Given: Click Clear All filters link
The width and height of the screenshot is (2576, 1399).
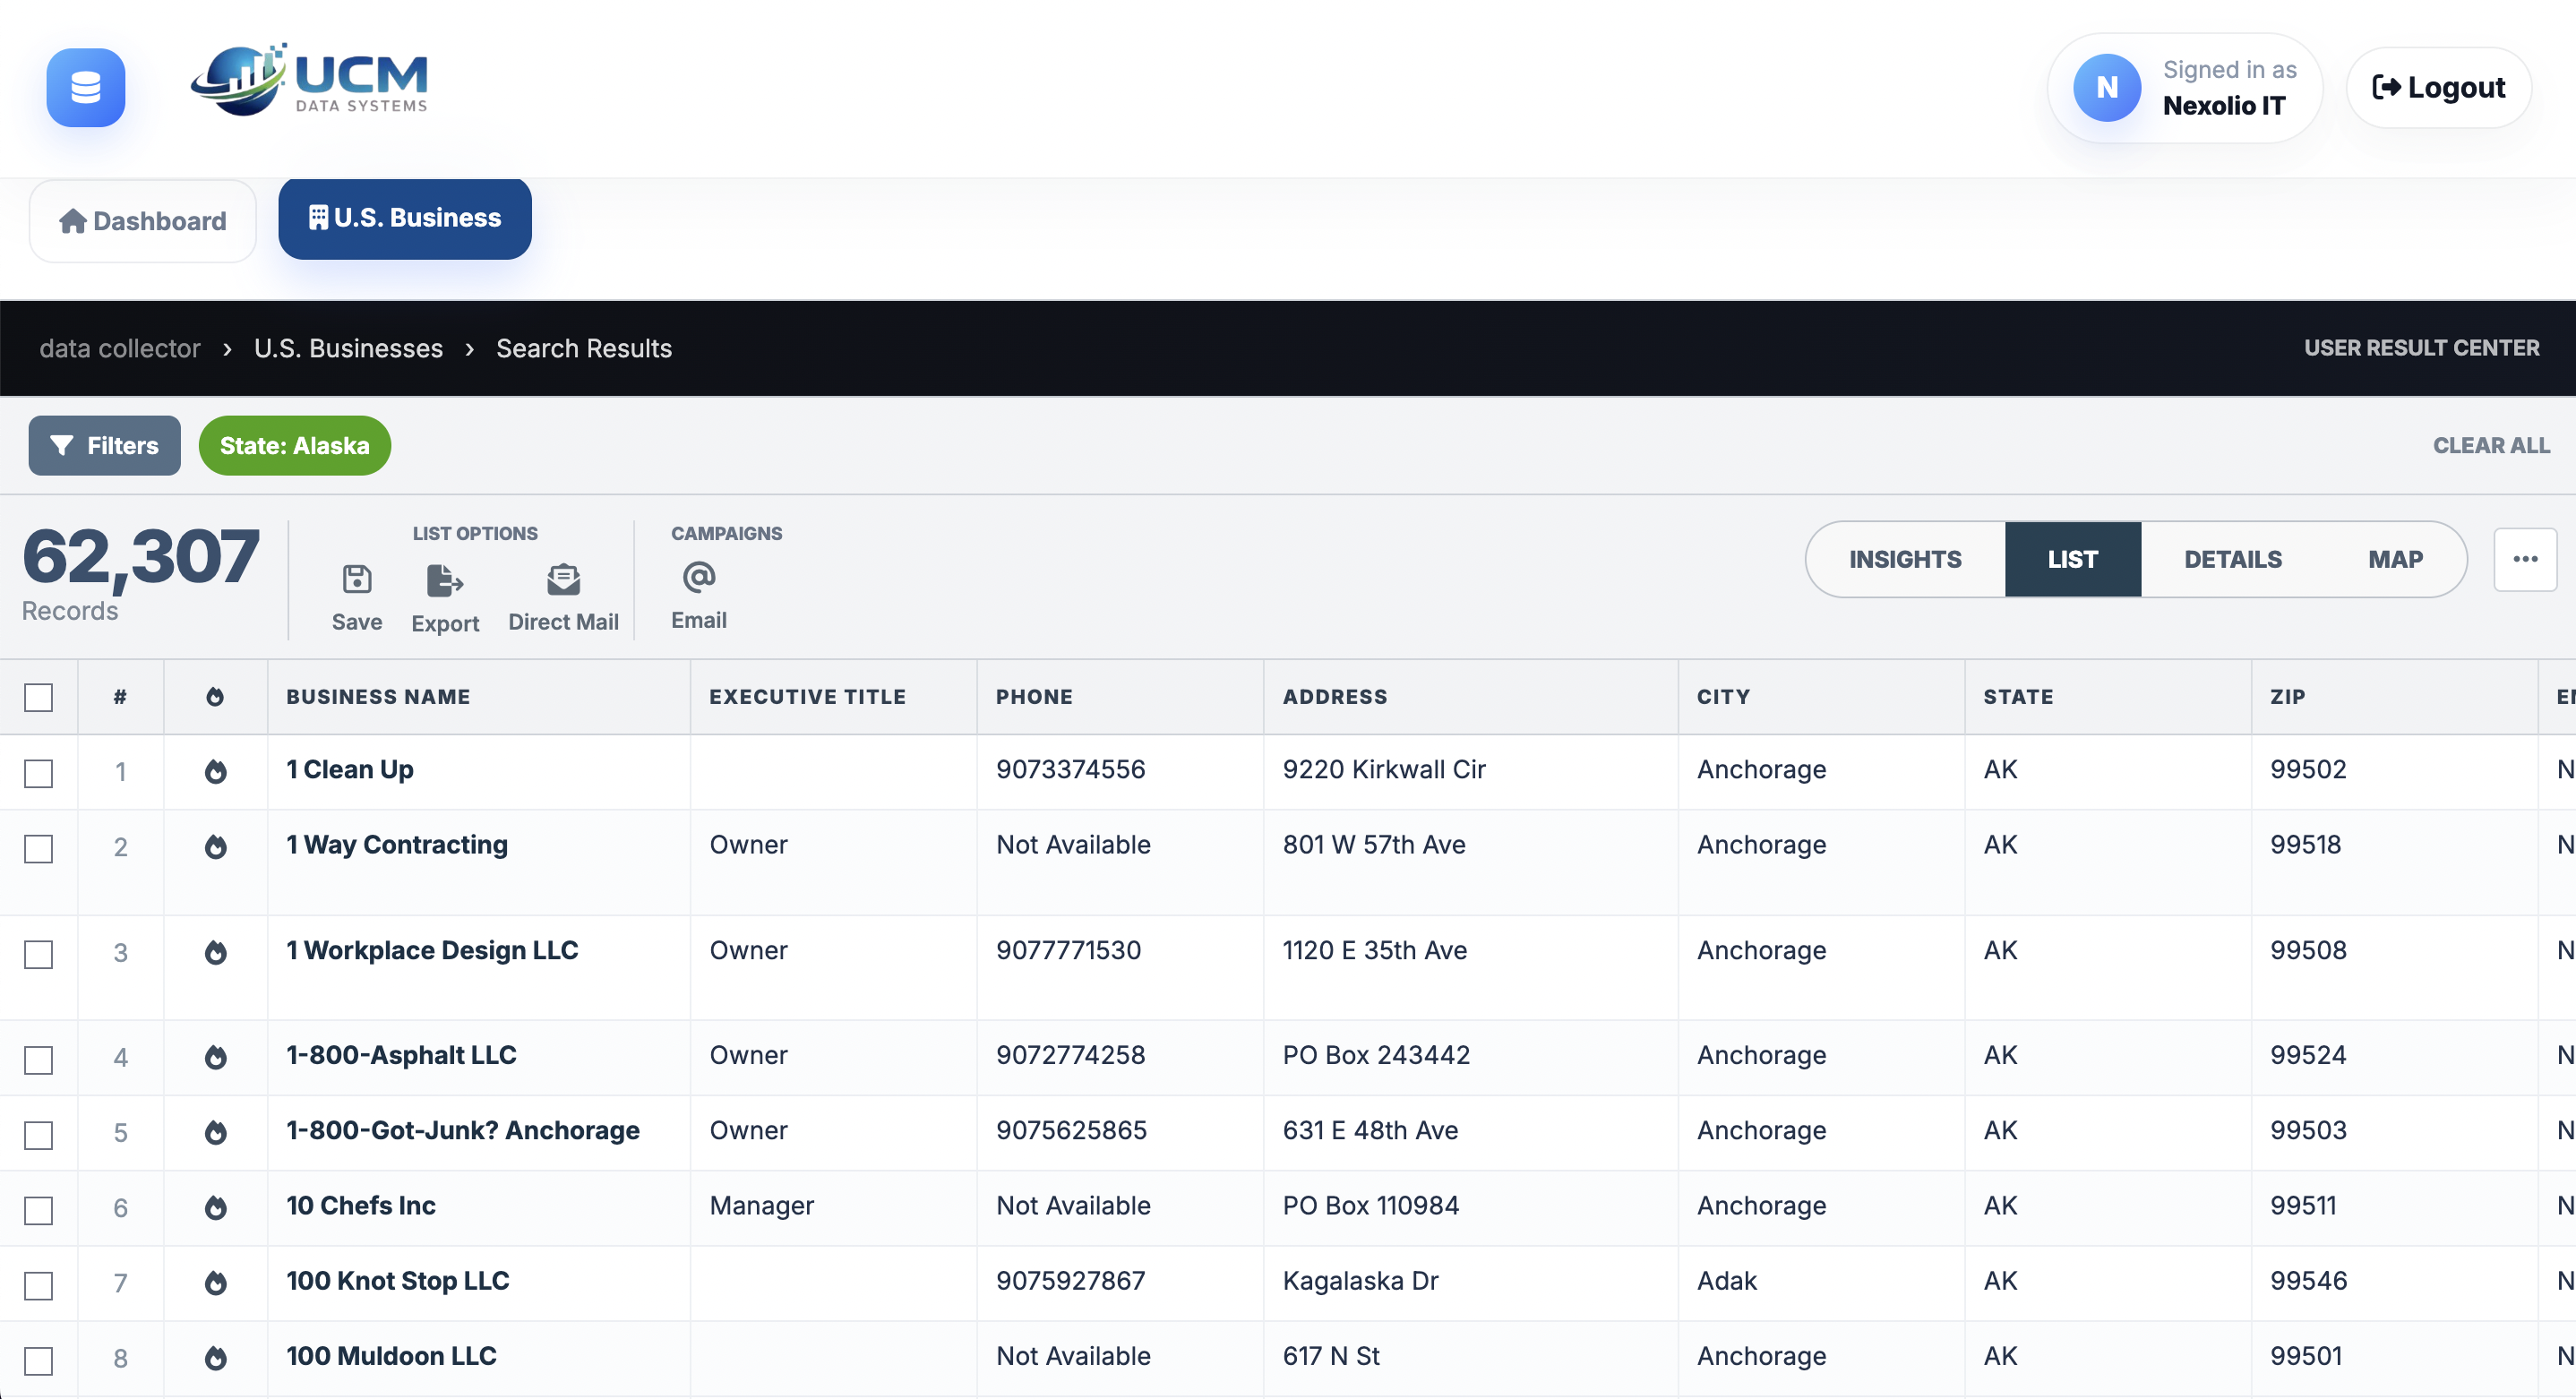Looking at the screenshot, I should click(2490, 445).
